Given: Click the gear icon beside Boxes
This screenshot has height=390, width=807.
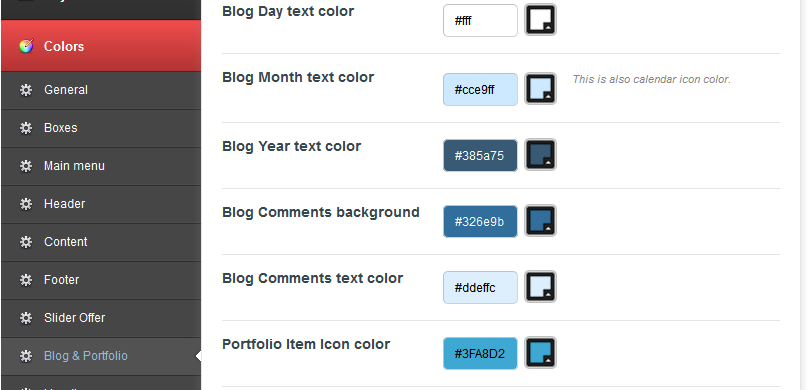Looking at the screenshot, I should [26, 128].
